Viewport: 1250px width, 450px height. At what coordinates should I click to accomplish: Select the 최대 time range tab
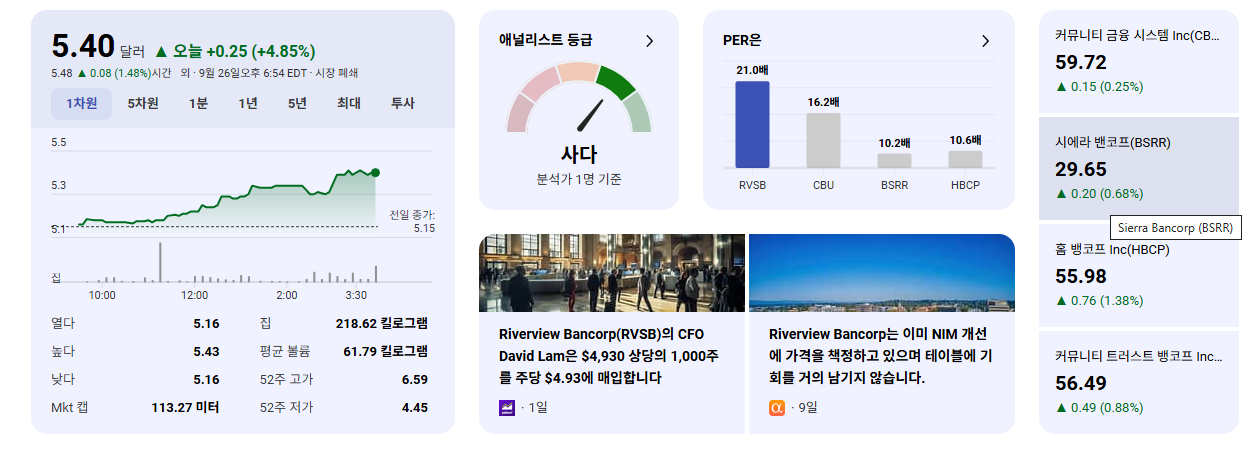click(x=349, y=103)
